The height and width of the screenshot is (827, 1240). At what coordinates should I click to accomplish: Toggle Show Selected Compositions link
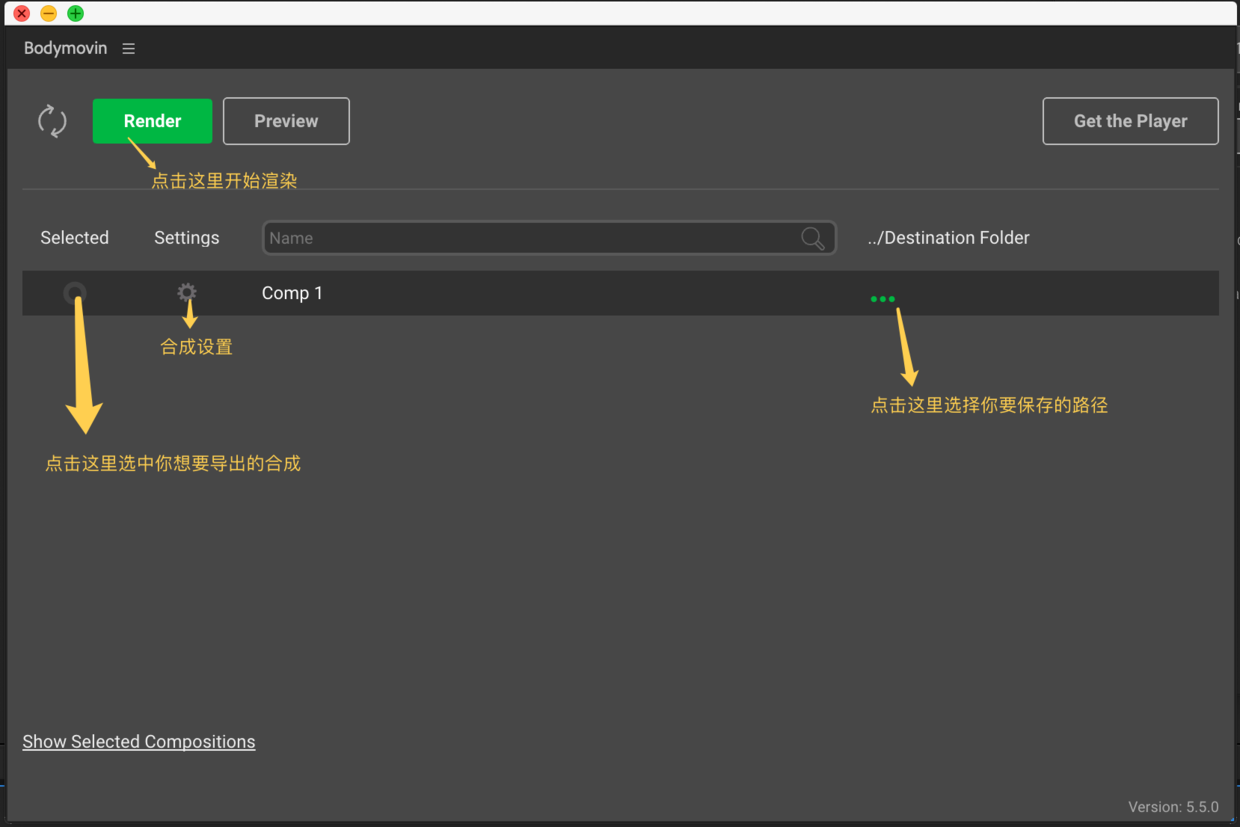pyautogui.click(x=139, y=742)
